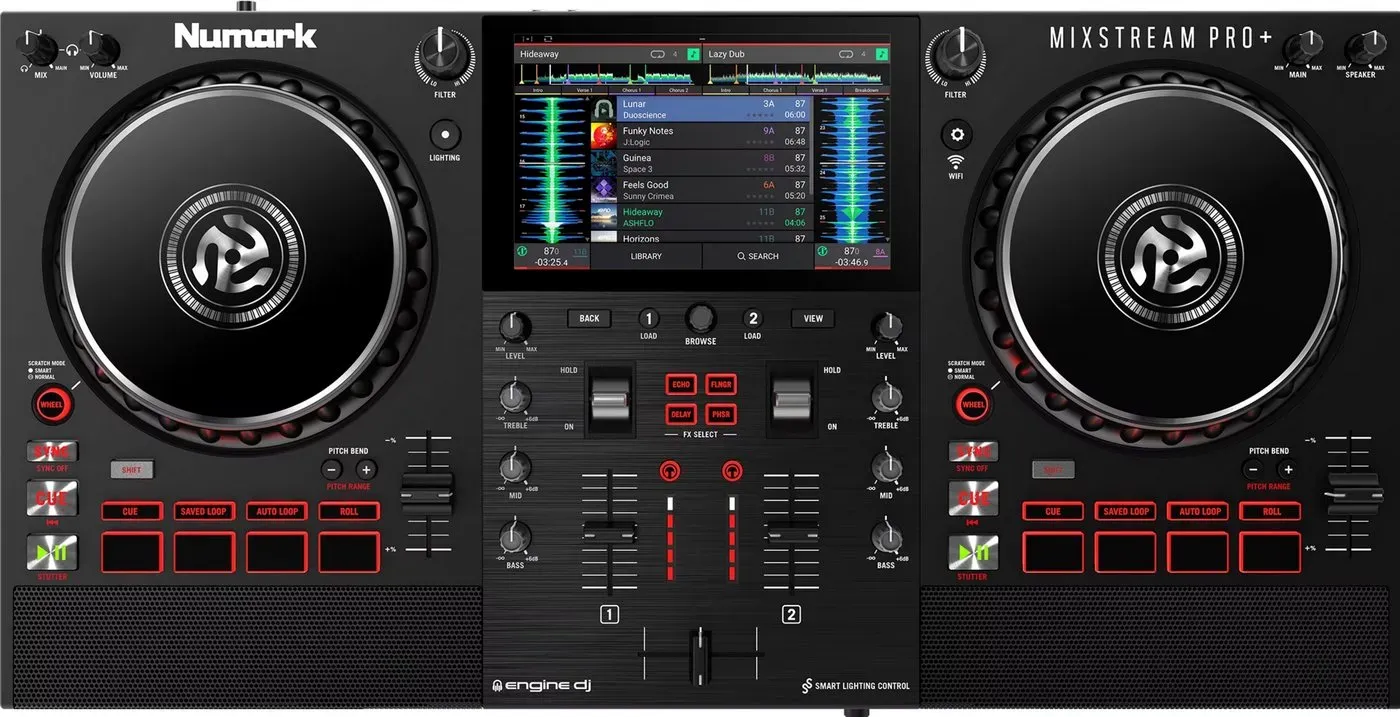This screenshot has height=717, width=1400.
Task: Tap the LIGHTING button
Action: click(x=445, y=135)
